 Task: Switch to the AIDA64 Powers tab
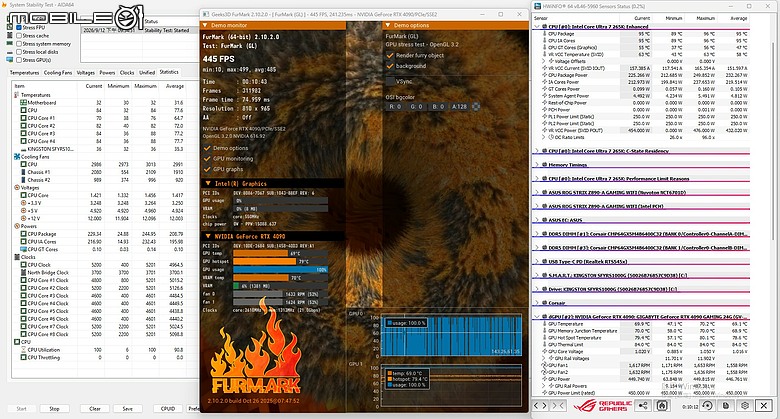pyautogui.click(x=107, y=73)
